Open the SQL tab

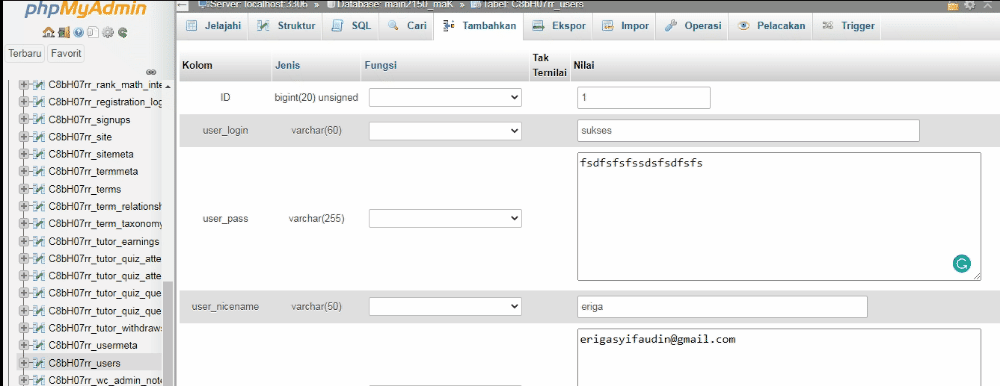(x=351, y=26)
